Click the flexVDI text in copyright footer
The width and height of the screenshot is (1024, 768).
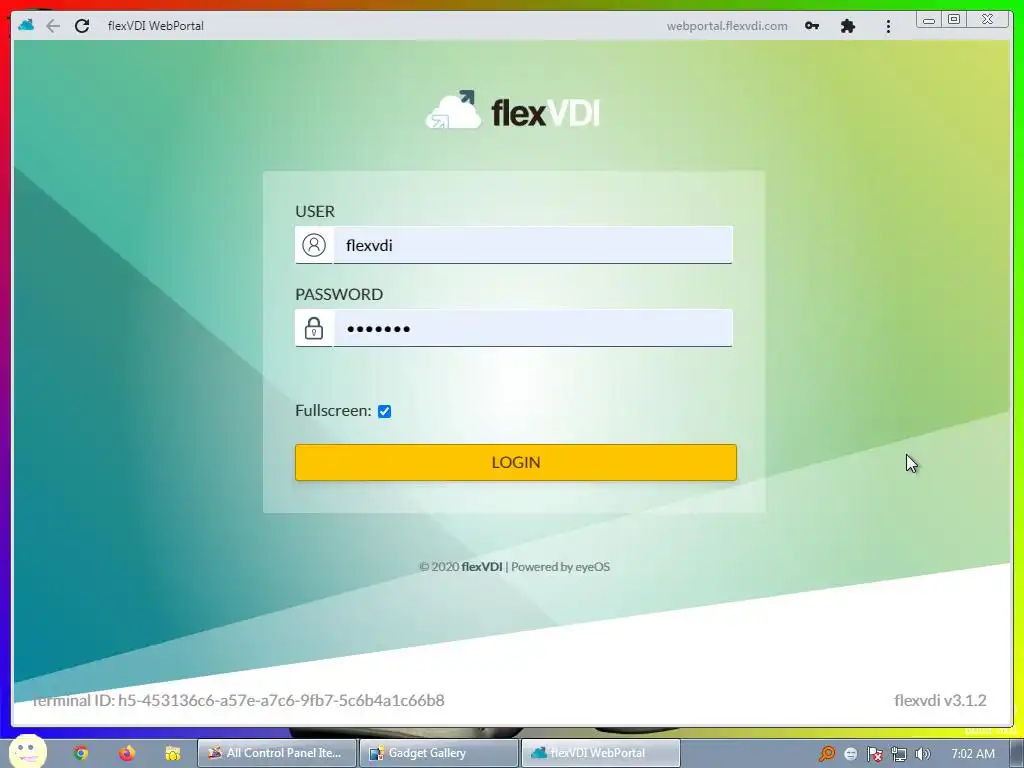click(x=482, y=567)
